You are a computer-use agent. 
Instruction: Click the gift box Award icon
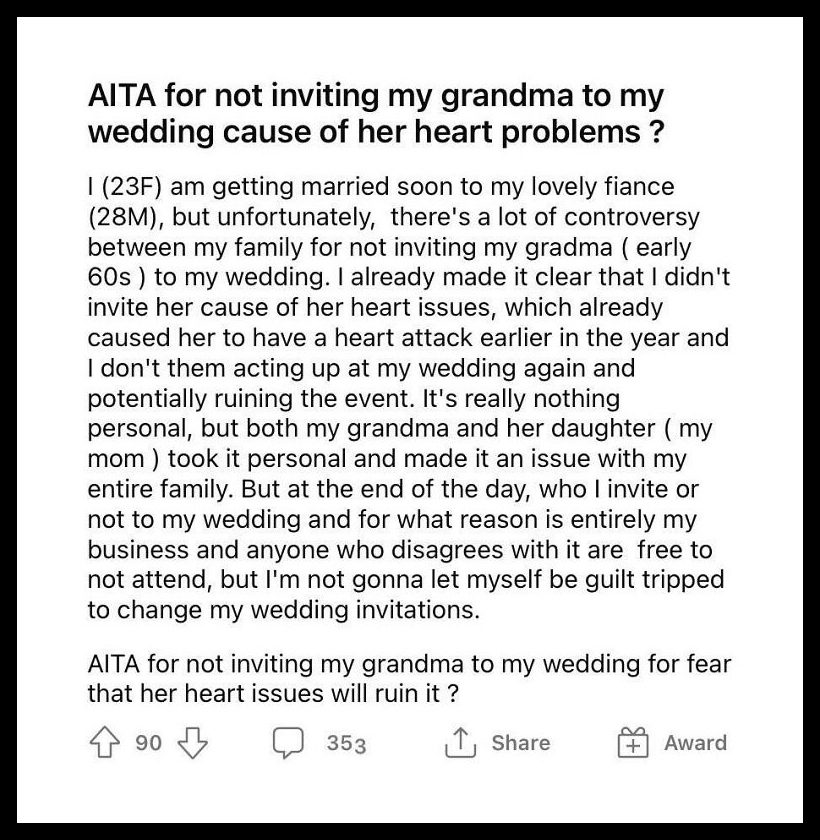coord(633,742)
